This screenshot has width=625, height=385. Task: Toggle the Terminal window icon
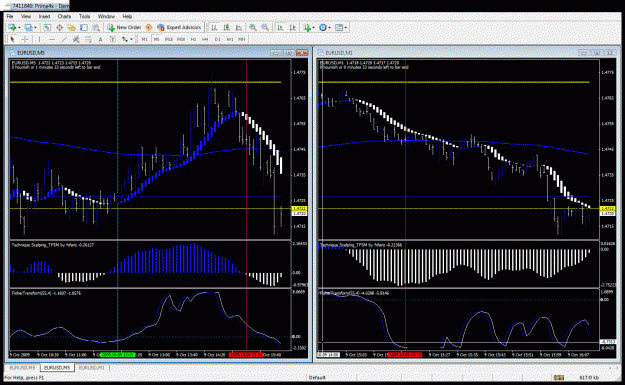click(x=84, y=28)
